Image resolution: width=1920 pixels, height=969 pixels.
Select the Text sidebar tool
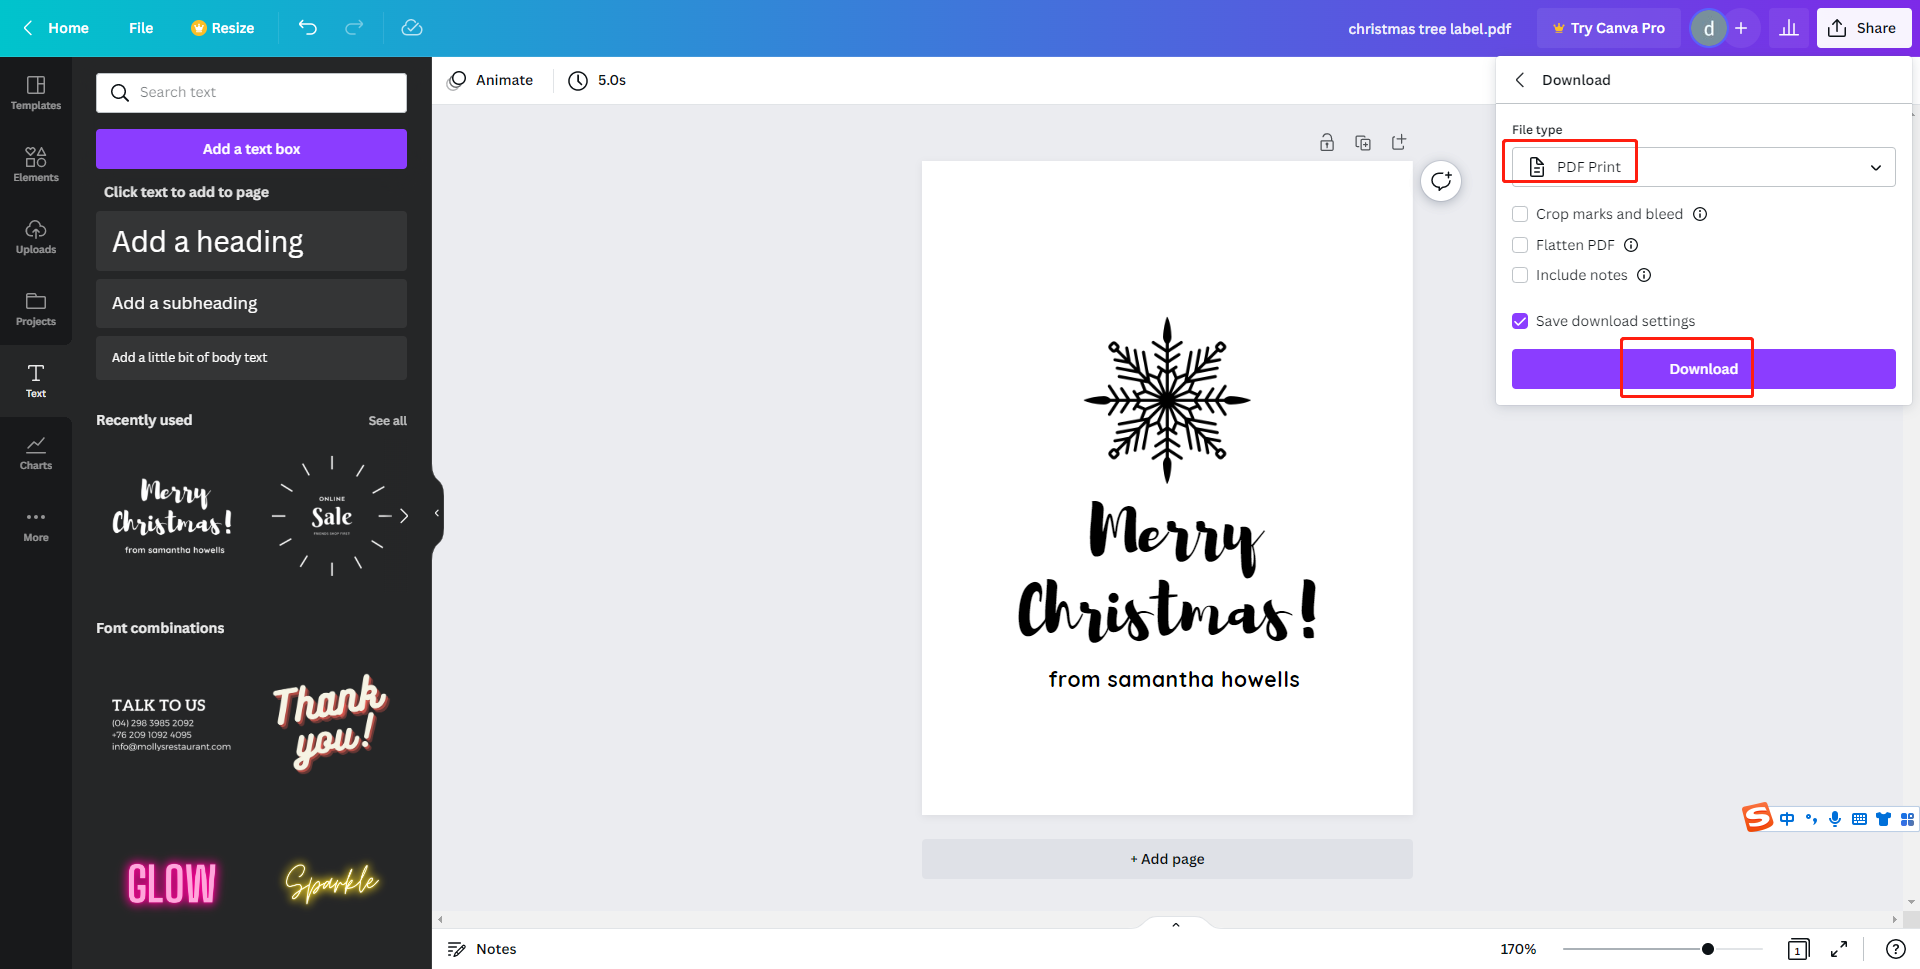[x=36, y=381]
